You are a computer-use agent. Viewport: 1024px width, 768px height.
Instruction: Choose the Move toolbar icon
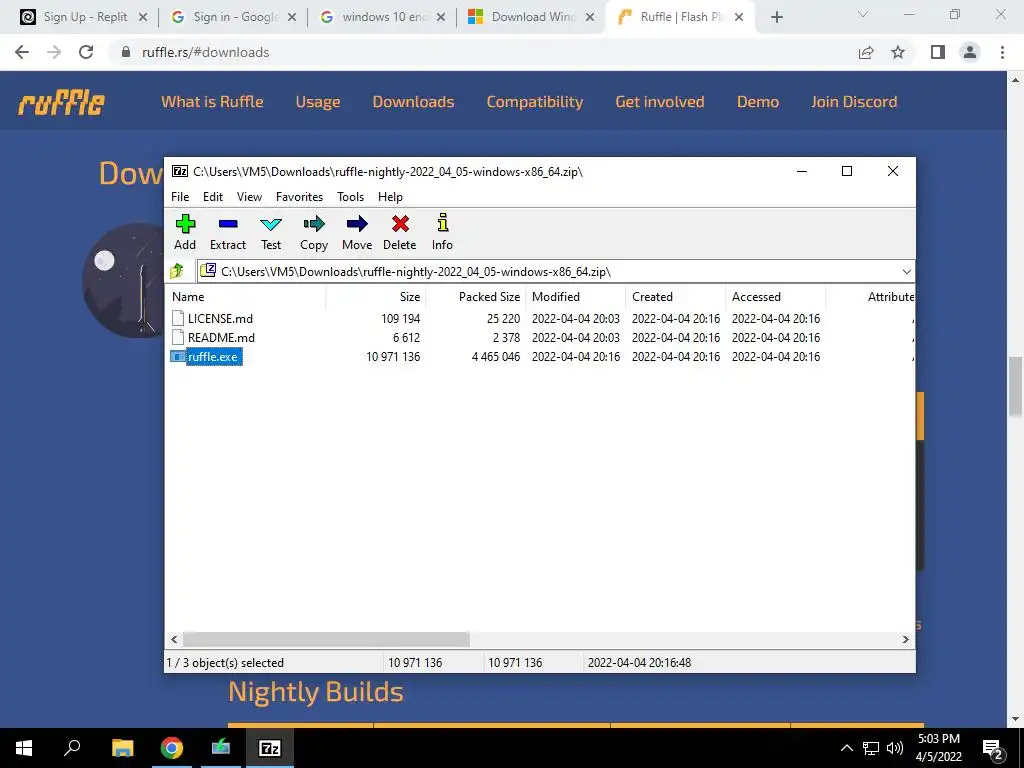pyautogui.click(x=357, y=232)
